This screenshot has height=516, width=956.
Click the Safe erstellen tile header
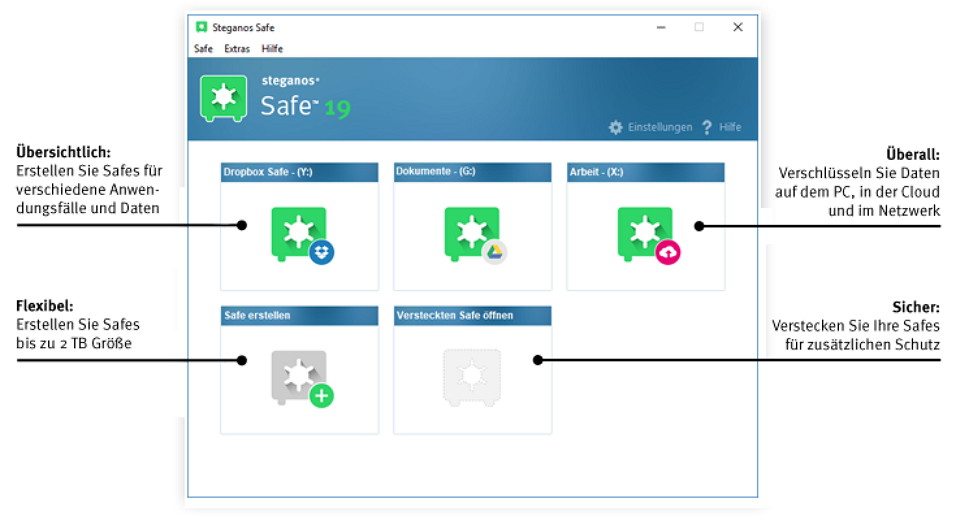tap(299, 315)
